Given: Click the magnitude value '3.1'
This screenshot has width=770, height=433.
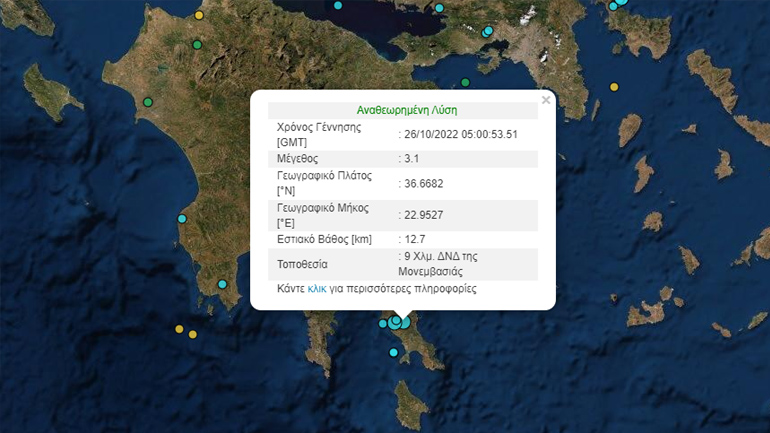Looking at the screenshot, I should (x=412, y=159).
